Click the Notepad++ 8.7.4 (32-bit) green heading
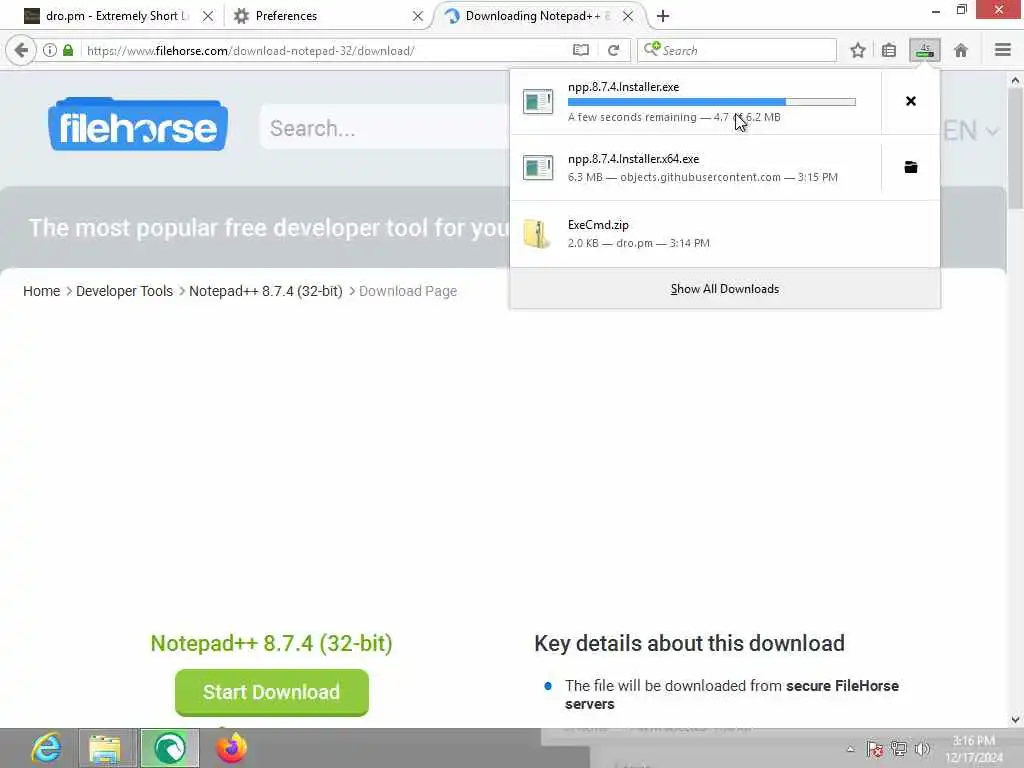 pos(271,643)
